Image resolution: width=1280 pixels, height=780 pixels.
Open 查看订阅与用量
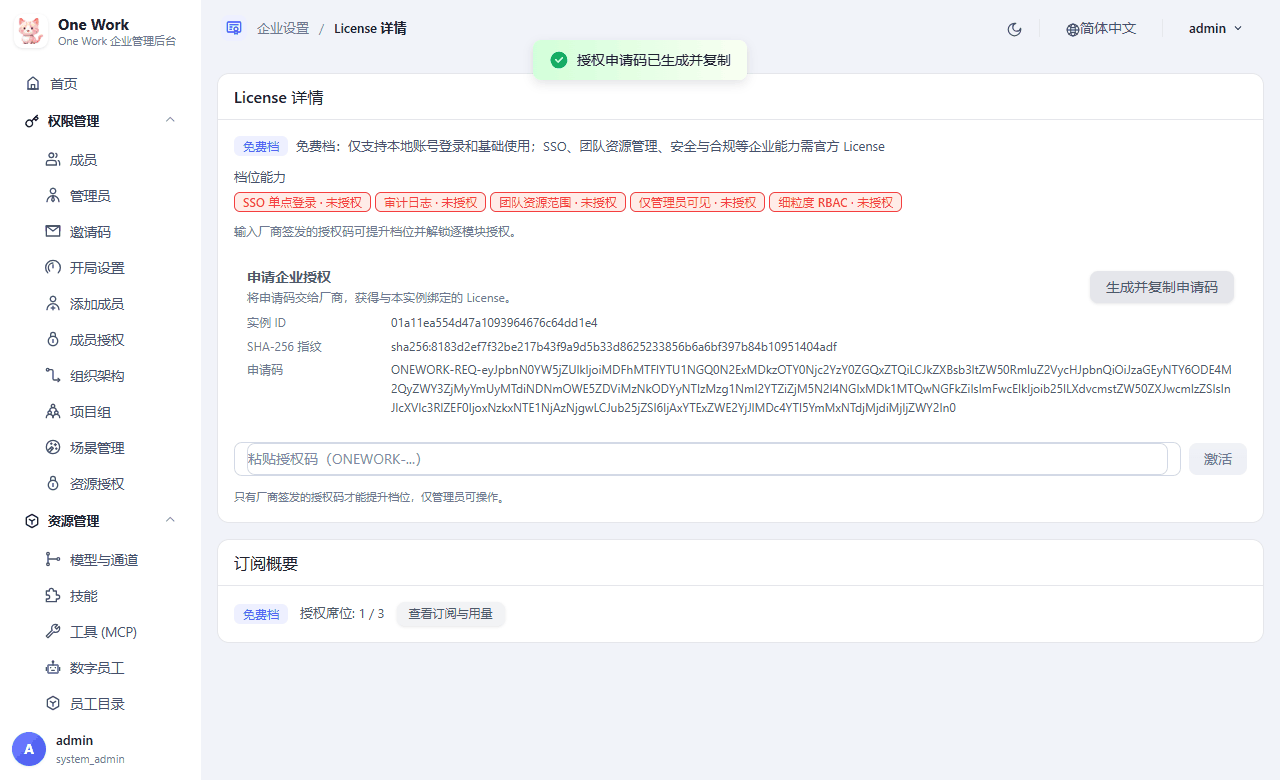(451, 614)
